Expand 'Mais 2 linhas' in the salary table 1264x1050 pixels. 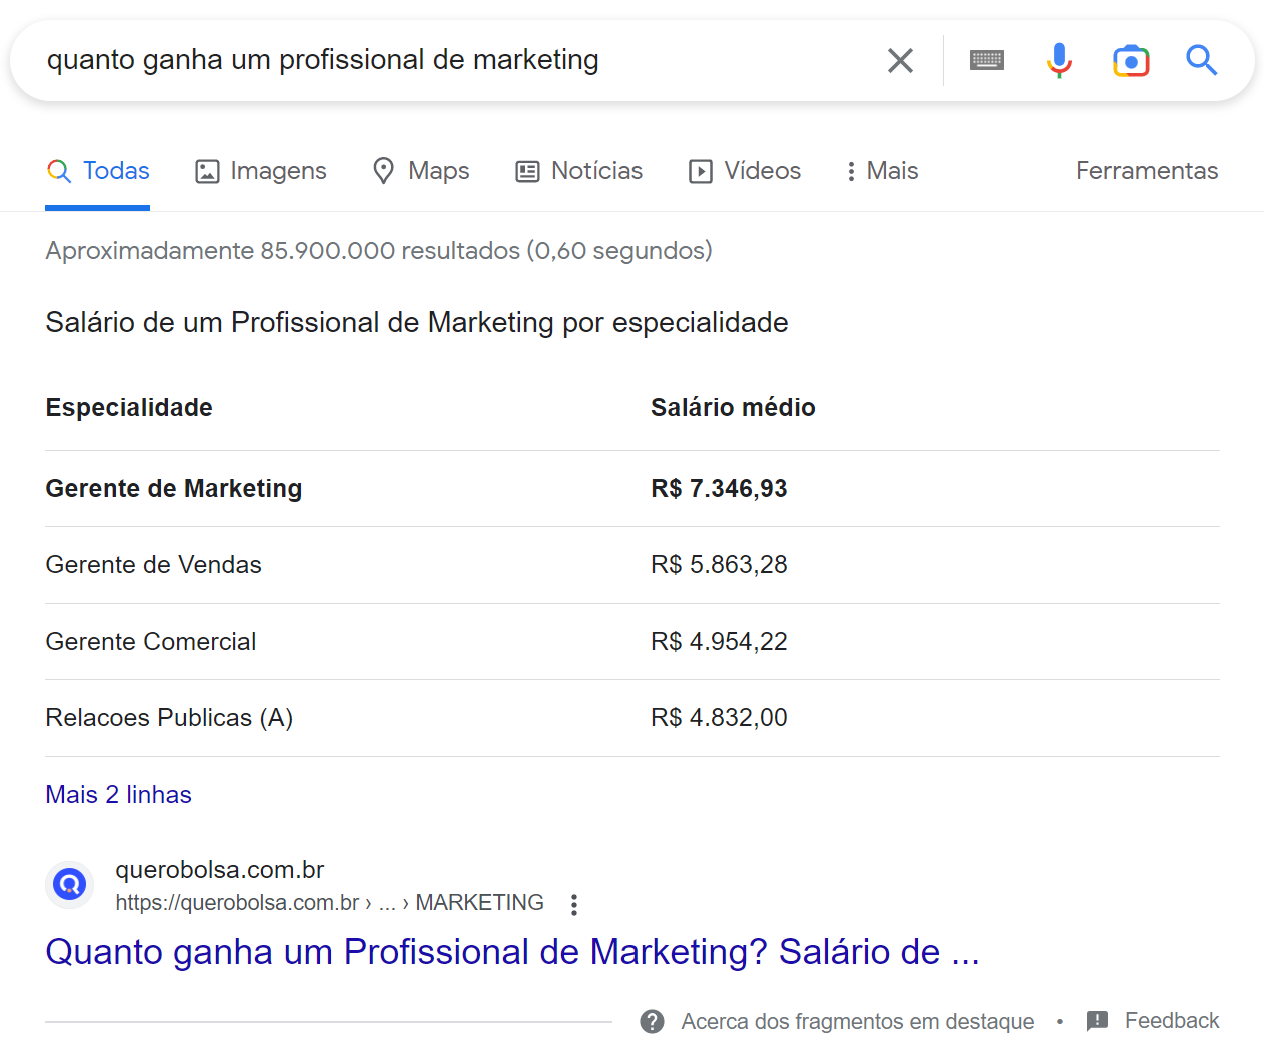click(118, 794)
